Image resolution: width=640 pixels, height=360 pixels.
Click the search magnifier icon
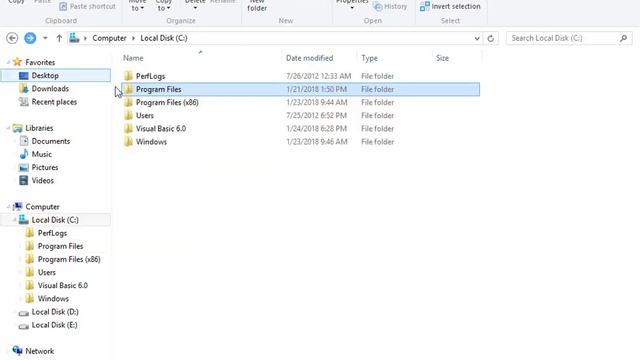[623, 38]
